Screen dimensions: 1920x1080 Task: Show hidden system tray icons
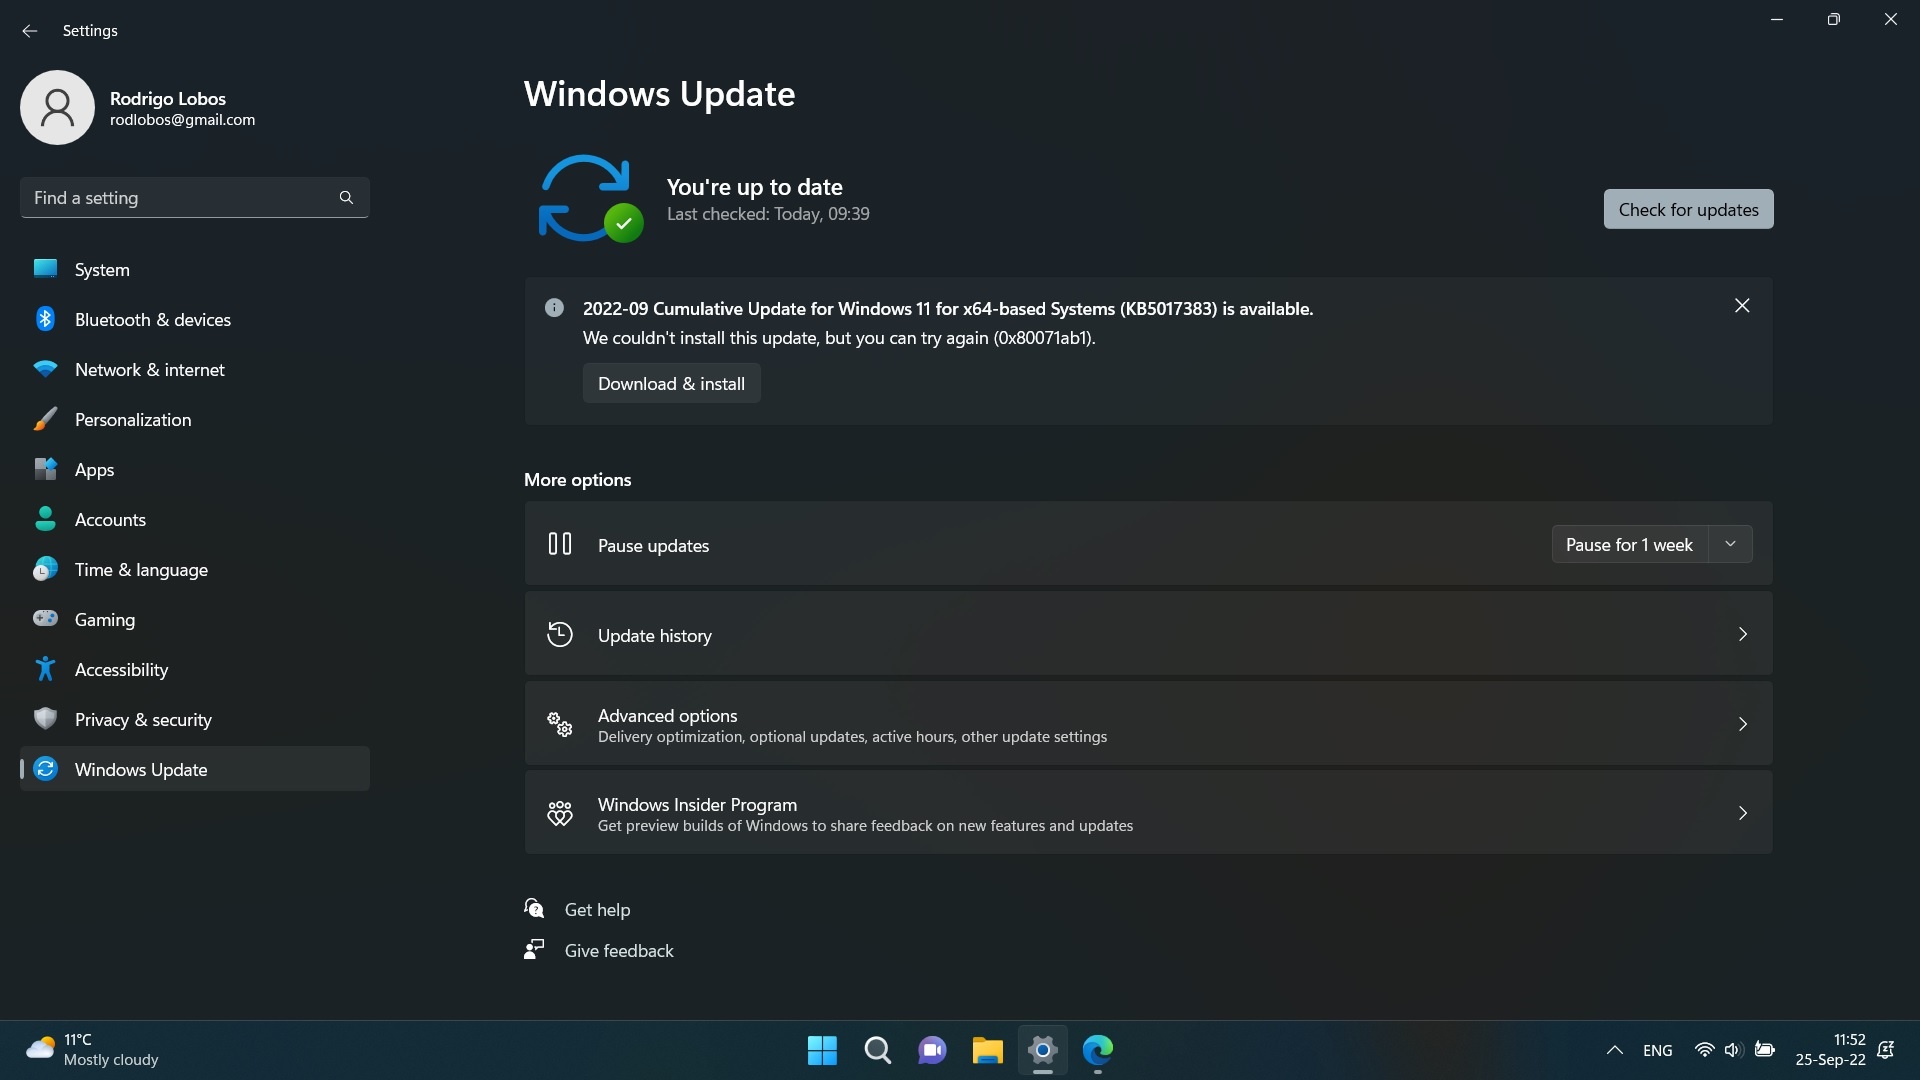coord(1614,1050)
